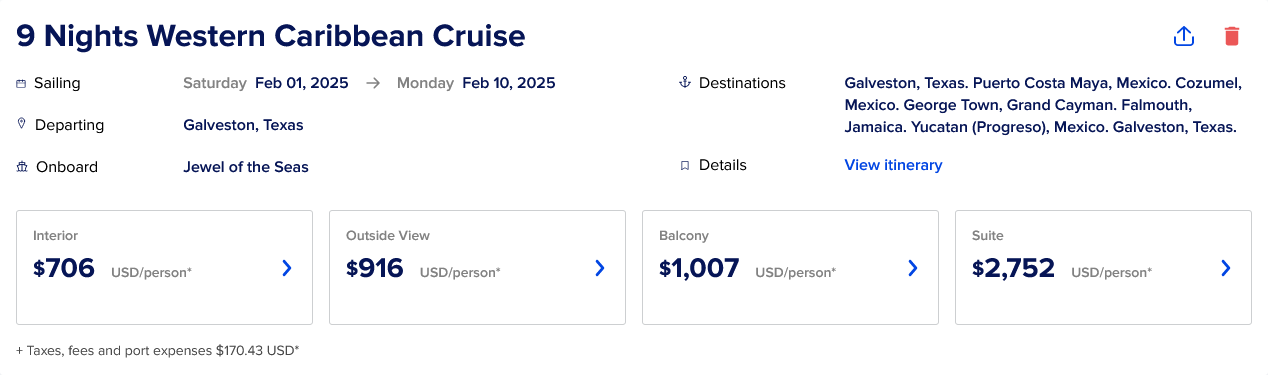The height and width of the screenshot is (375, 1268).
Task: Open the View itinerary link
Action: (x=893, y=165)
